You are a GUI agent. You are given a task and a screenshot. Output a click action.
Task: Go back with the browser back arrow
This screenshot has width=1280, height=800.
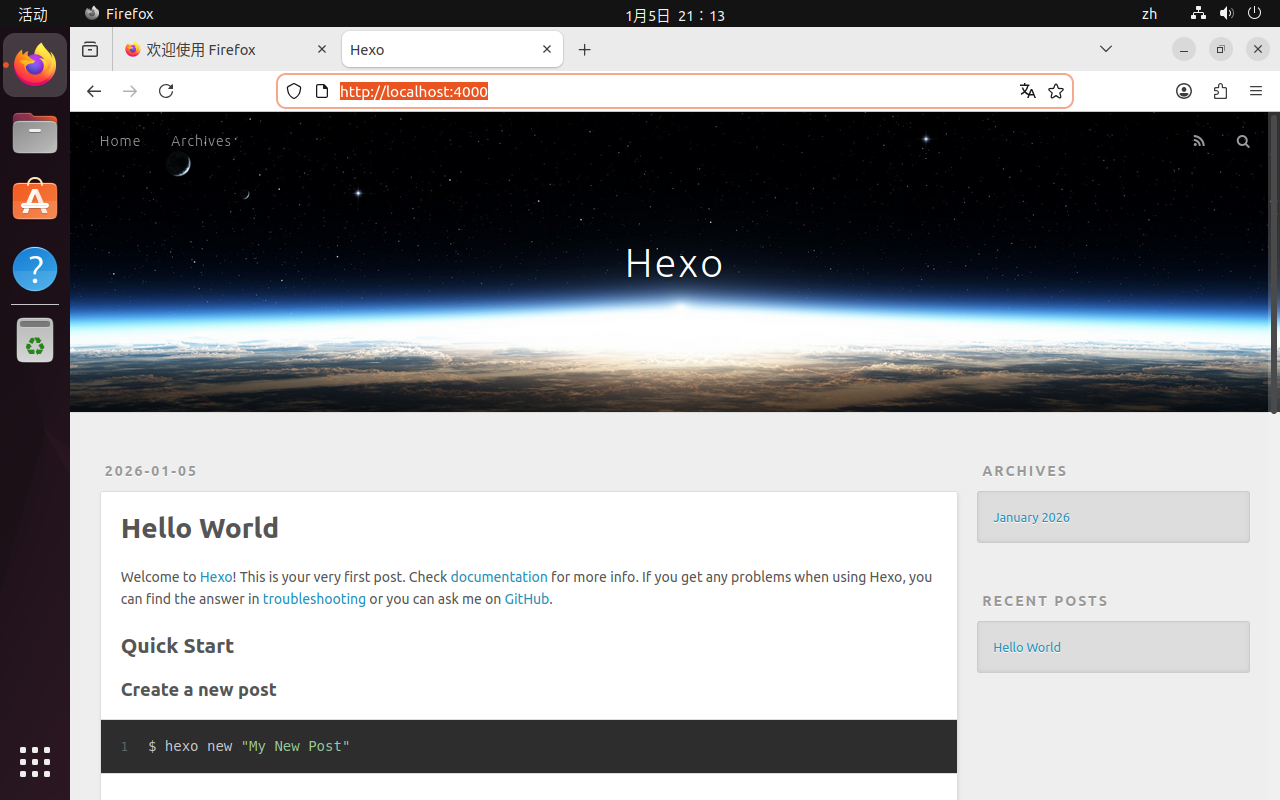(x=94, y=91)
